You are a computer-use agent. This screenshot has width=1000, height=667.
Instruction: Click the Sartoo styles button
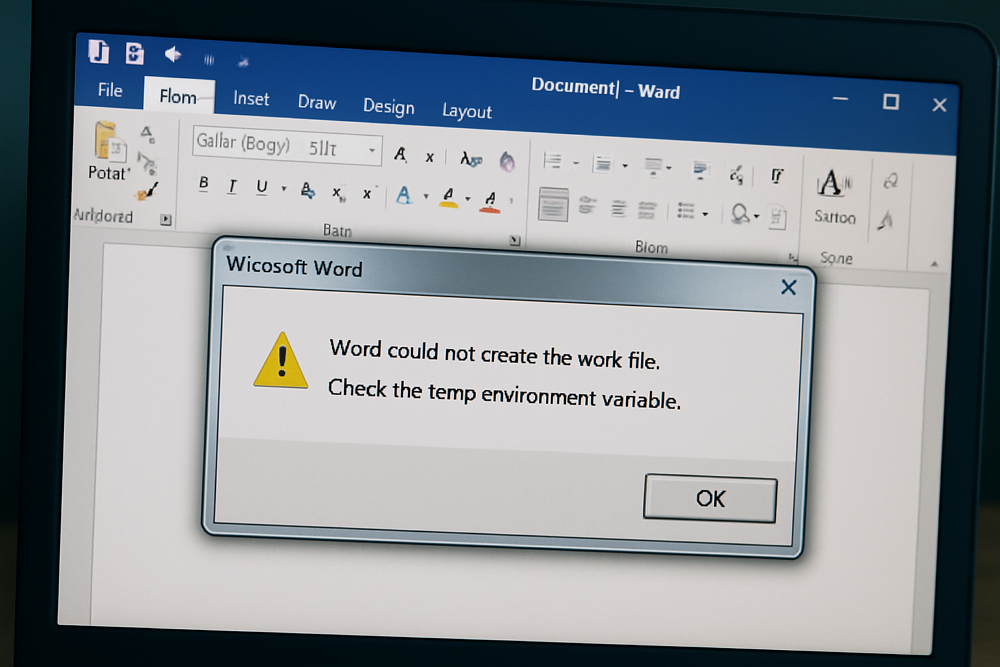(834, 196)
